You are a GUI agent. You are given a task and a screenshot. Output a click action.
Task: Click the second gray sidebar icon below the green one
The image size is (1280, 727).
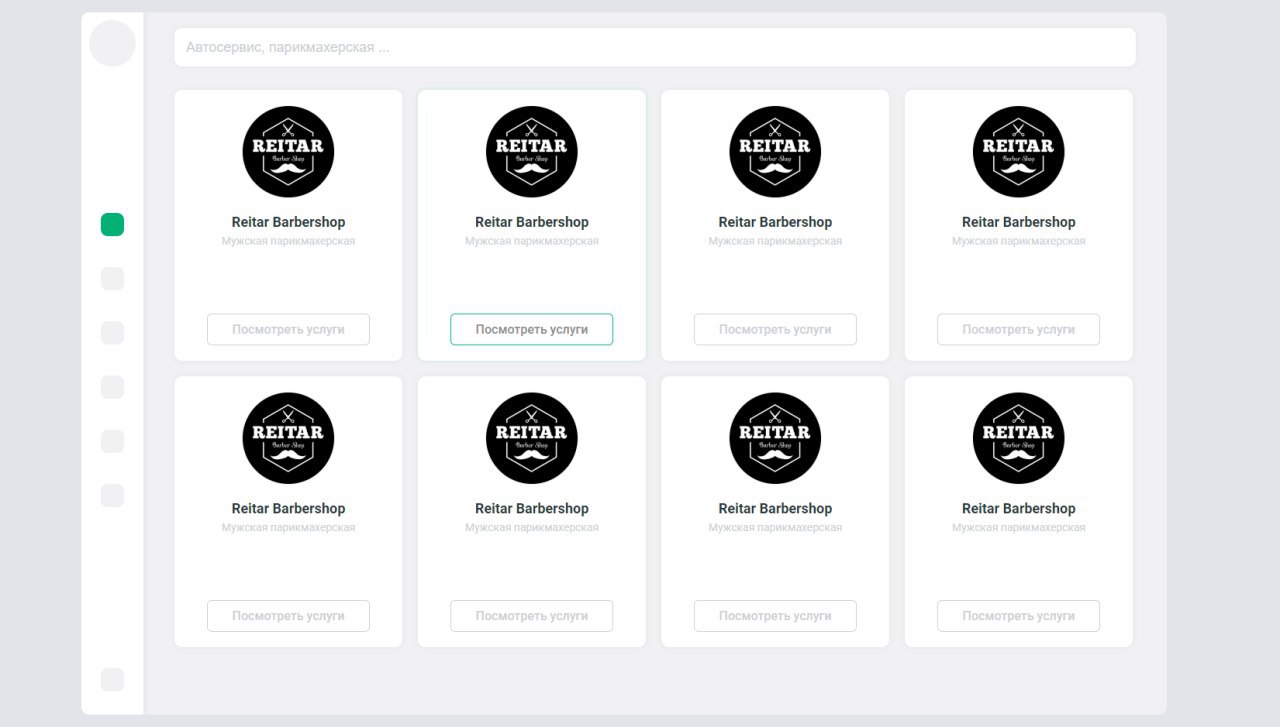pyautogui.click(x=112, y=333)
